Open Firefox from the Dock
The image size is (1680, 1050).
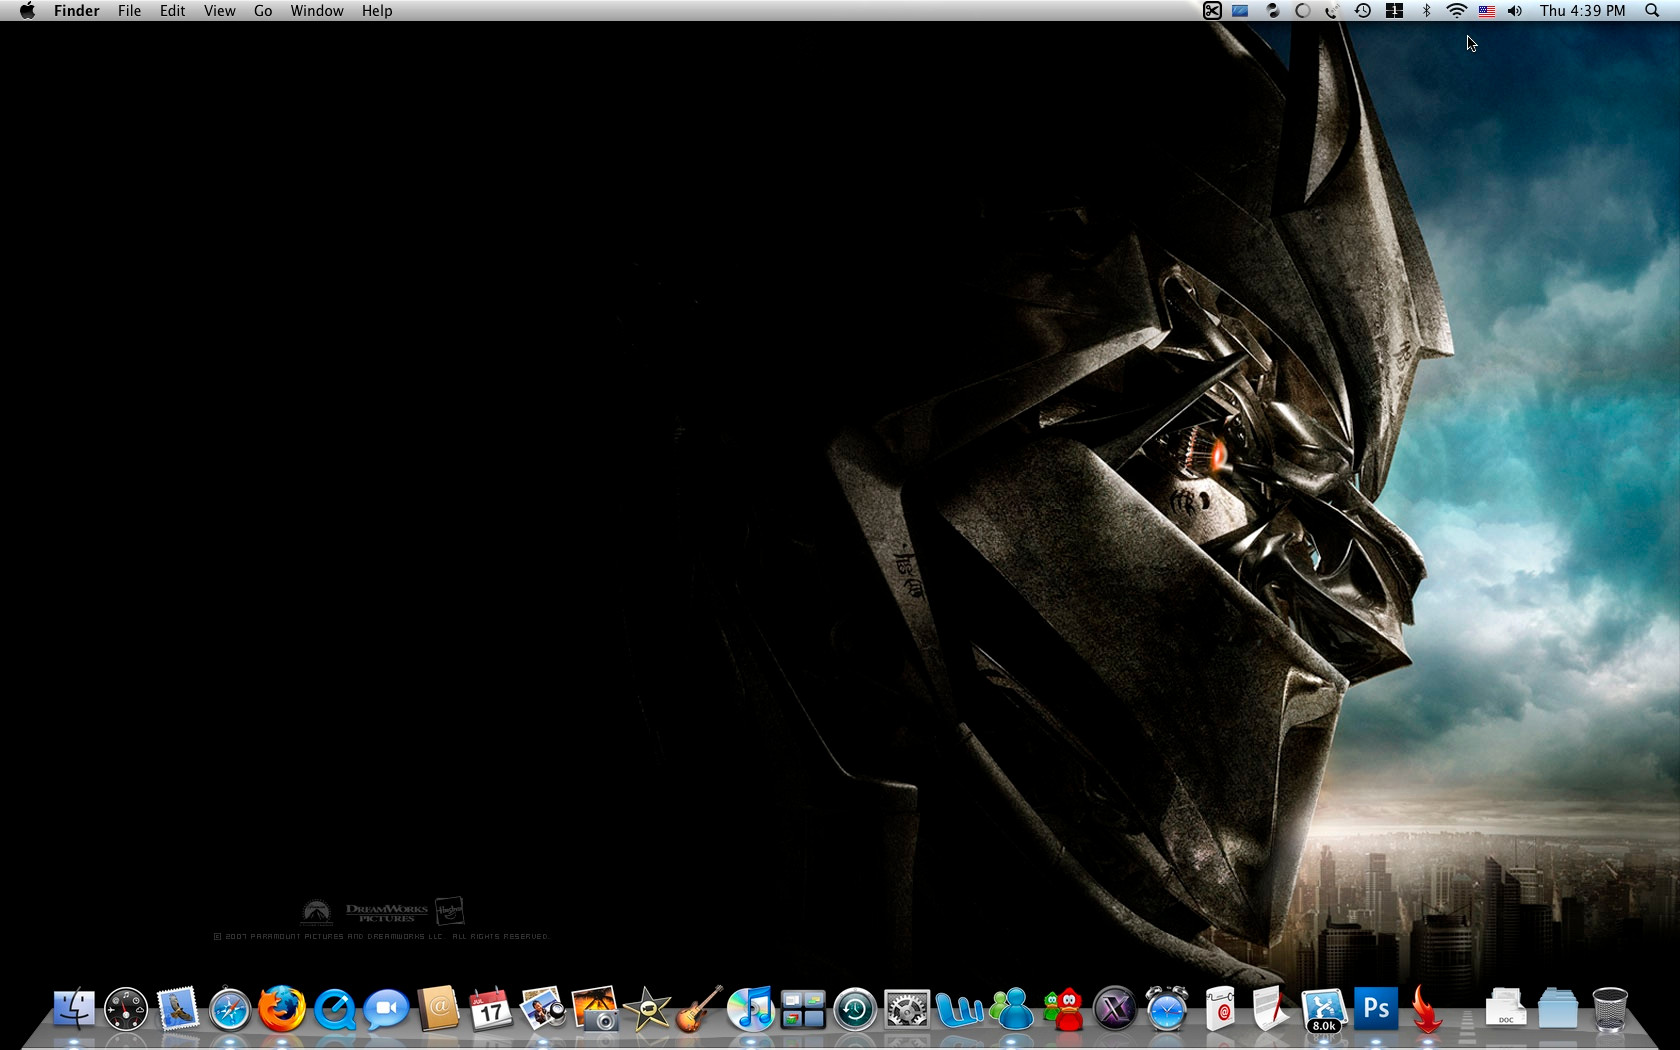(282, 1009)
